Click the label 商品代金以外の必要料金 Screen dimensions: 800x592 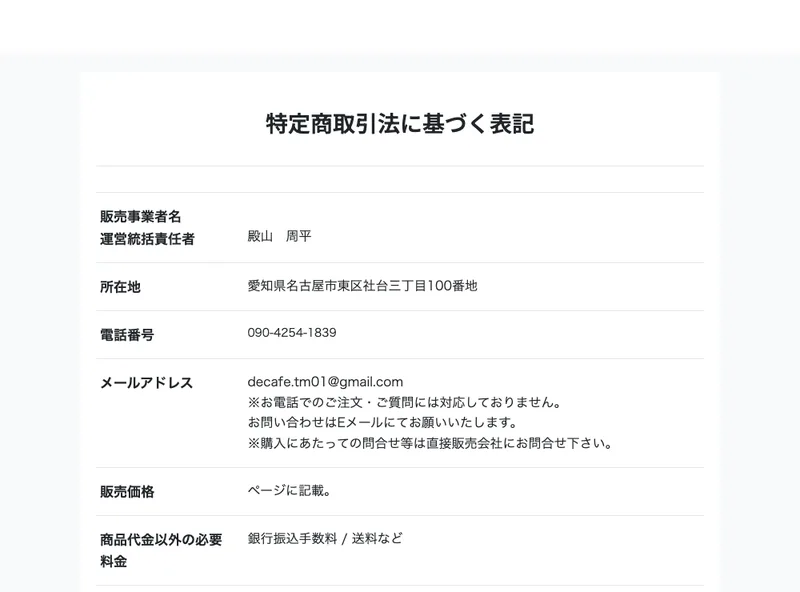point(161,551)
